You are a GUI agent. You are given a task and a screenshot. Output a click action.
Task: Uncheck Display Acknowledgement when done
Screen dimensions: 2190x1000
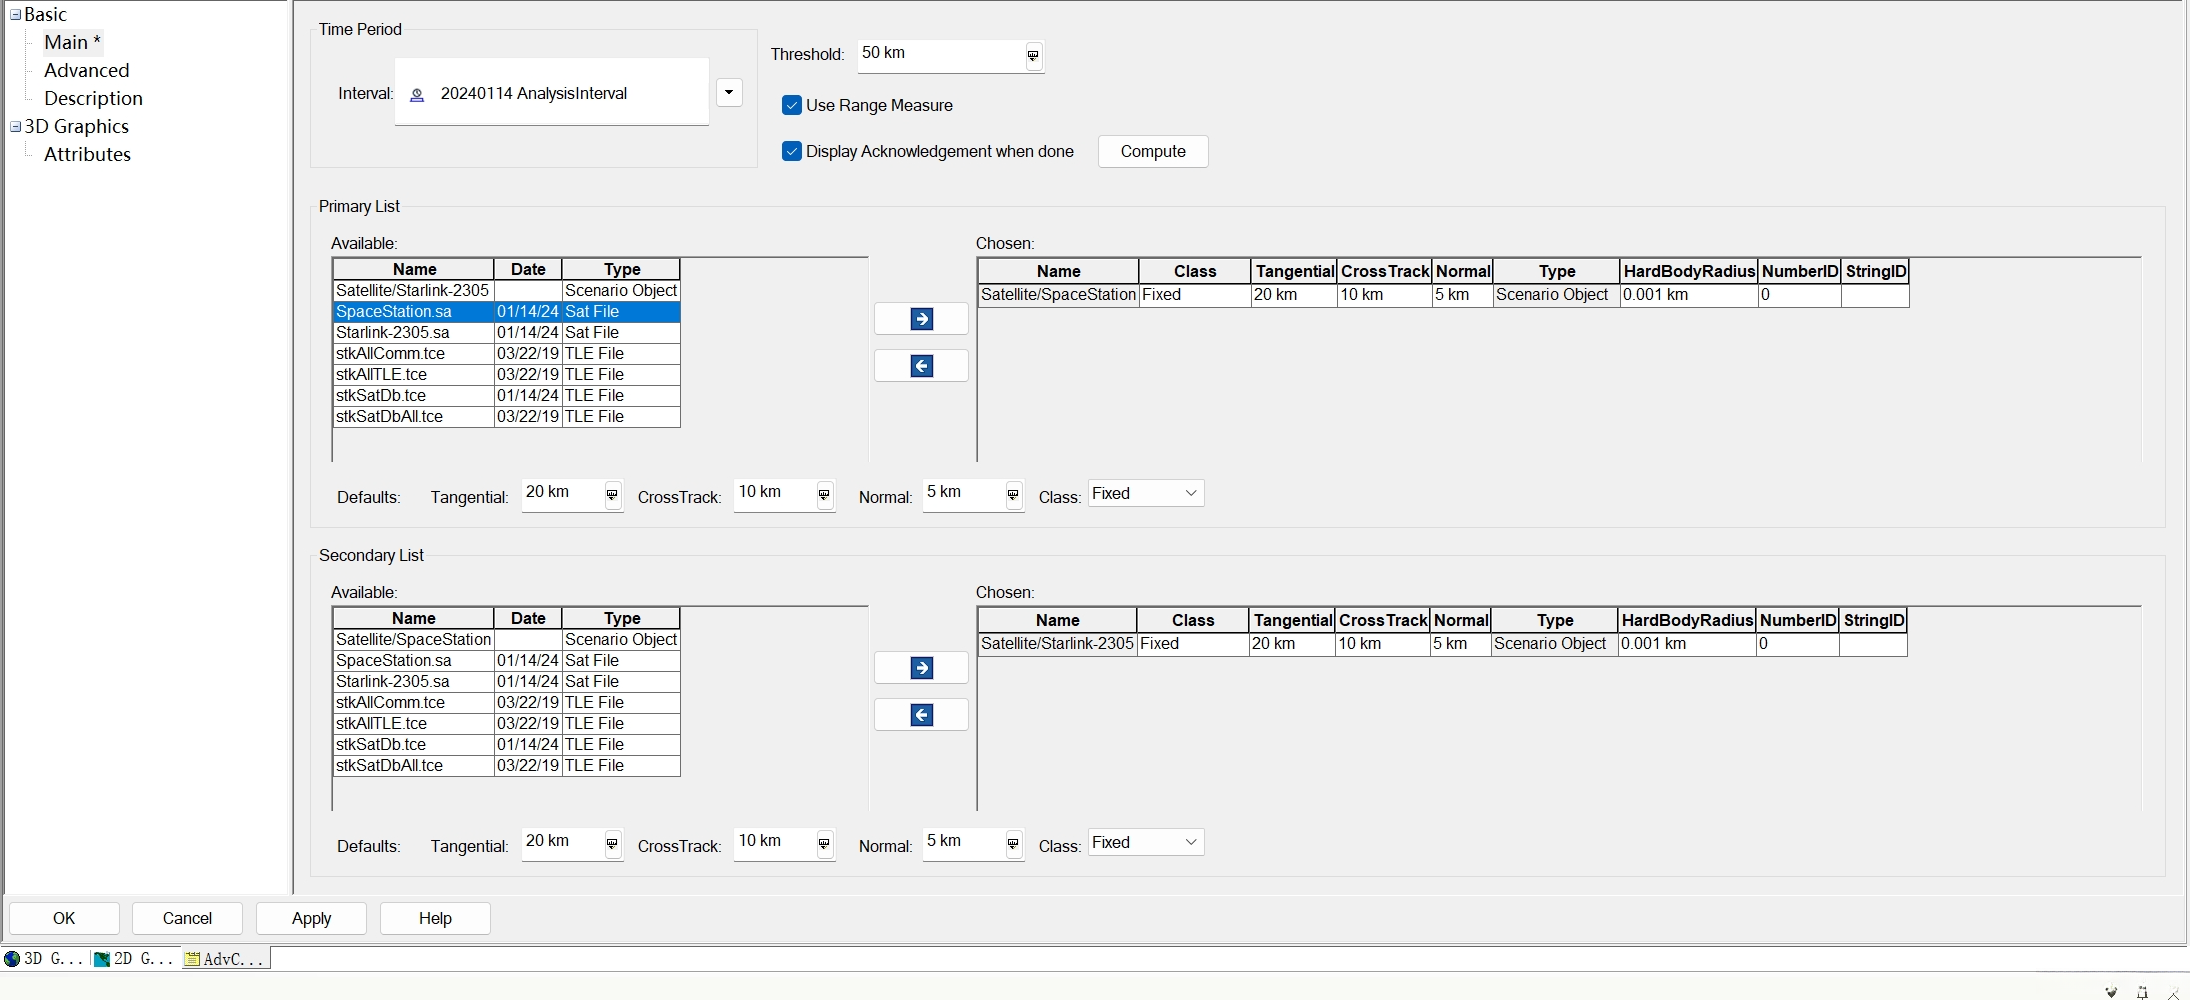click(792, 151)
